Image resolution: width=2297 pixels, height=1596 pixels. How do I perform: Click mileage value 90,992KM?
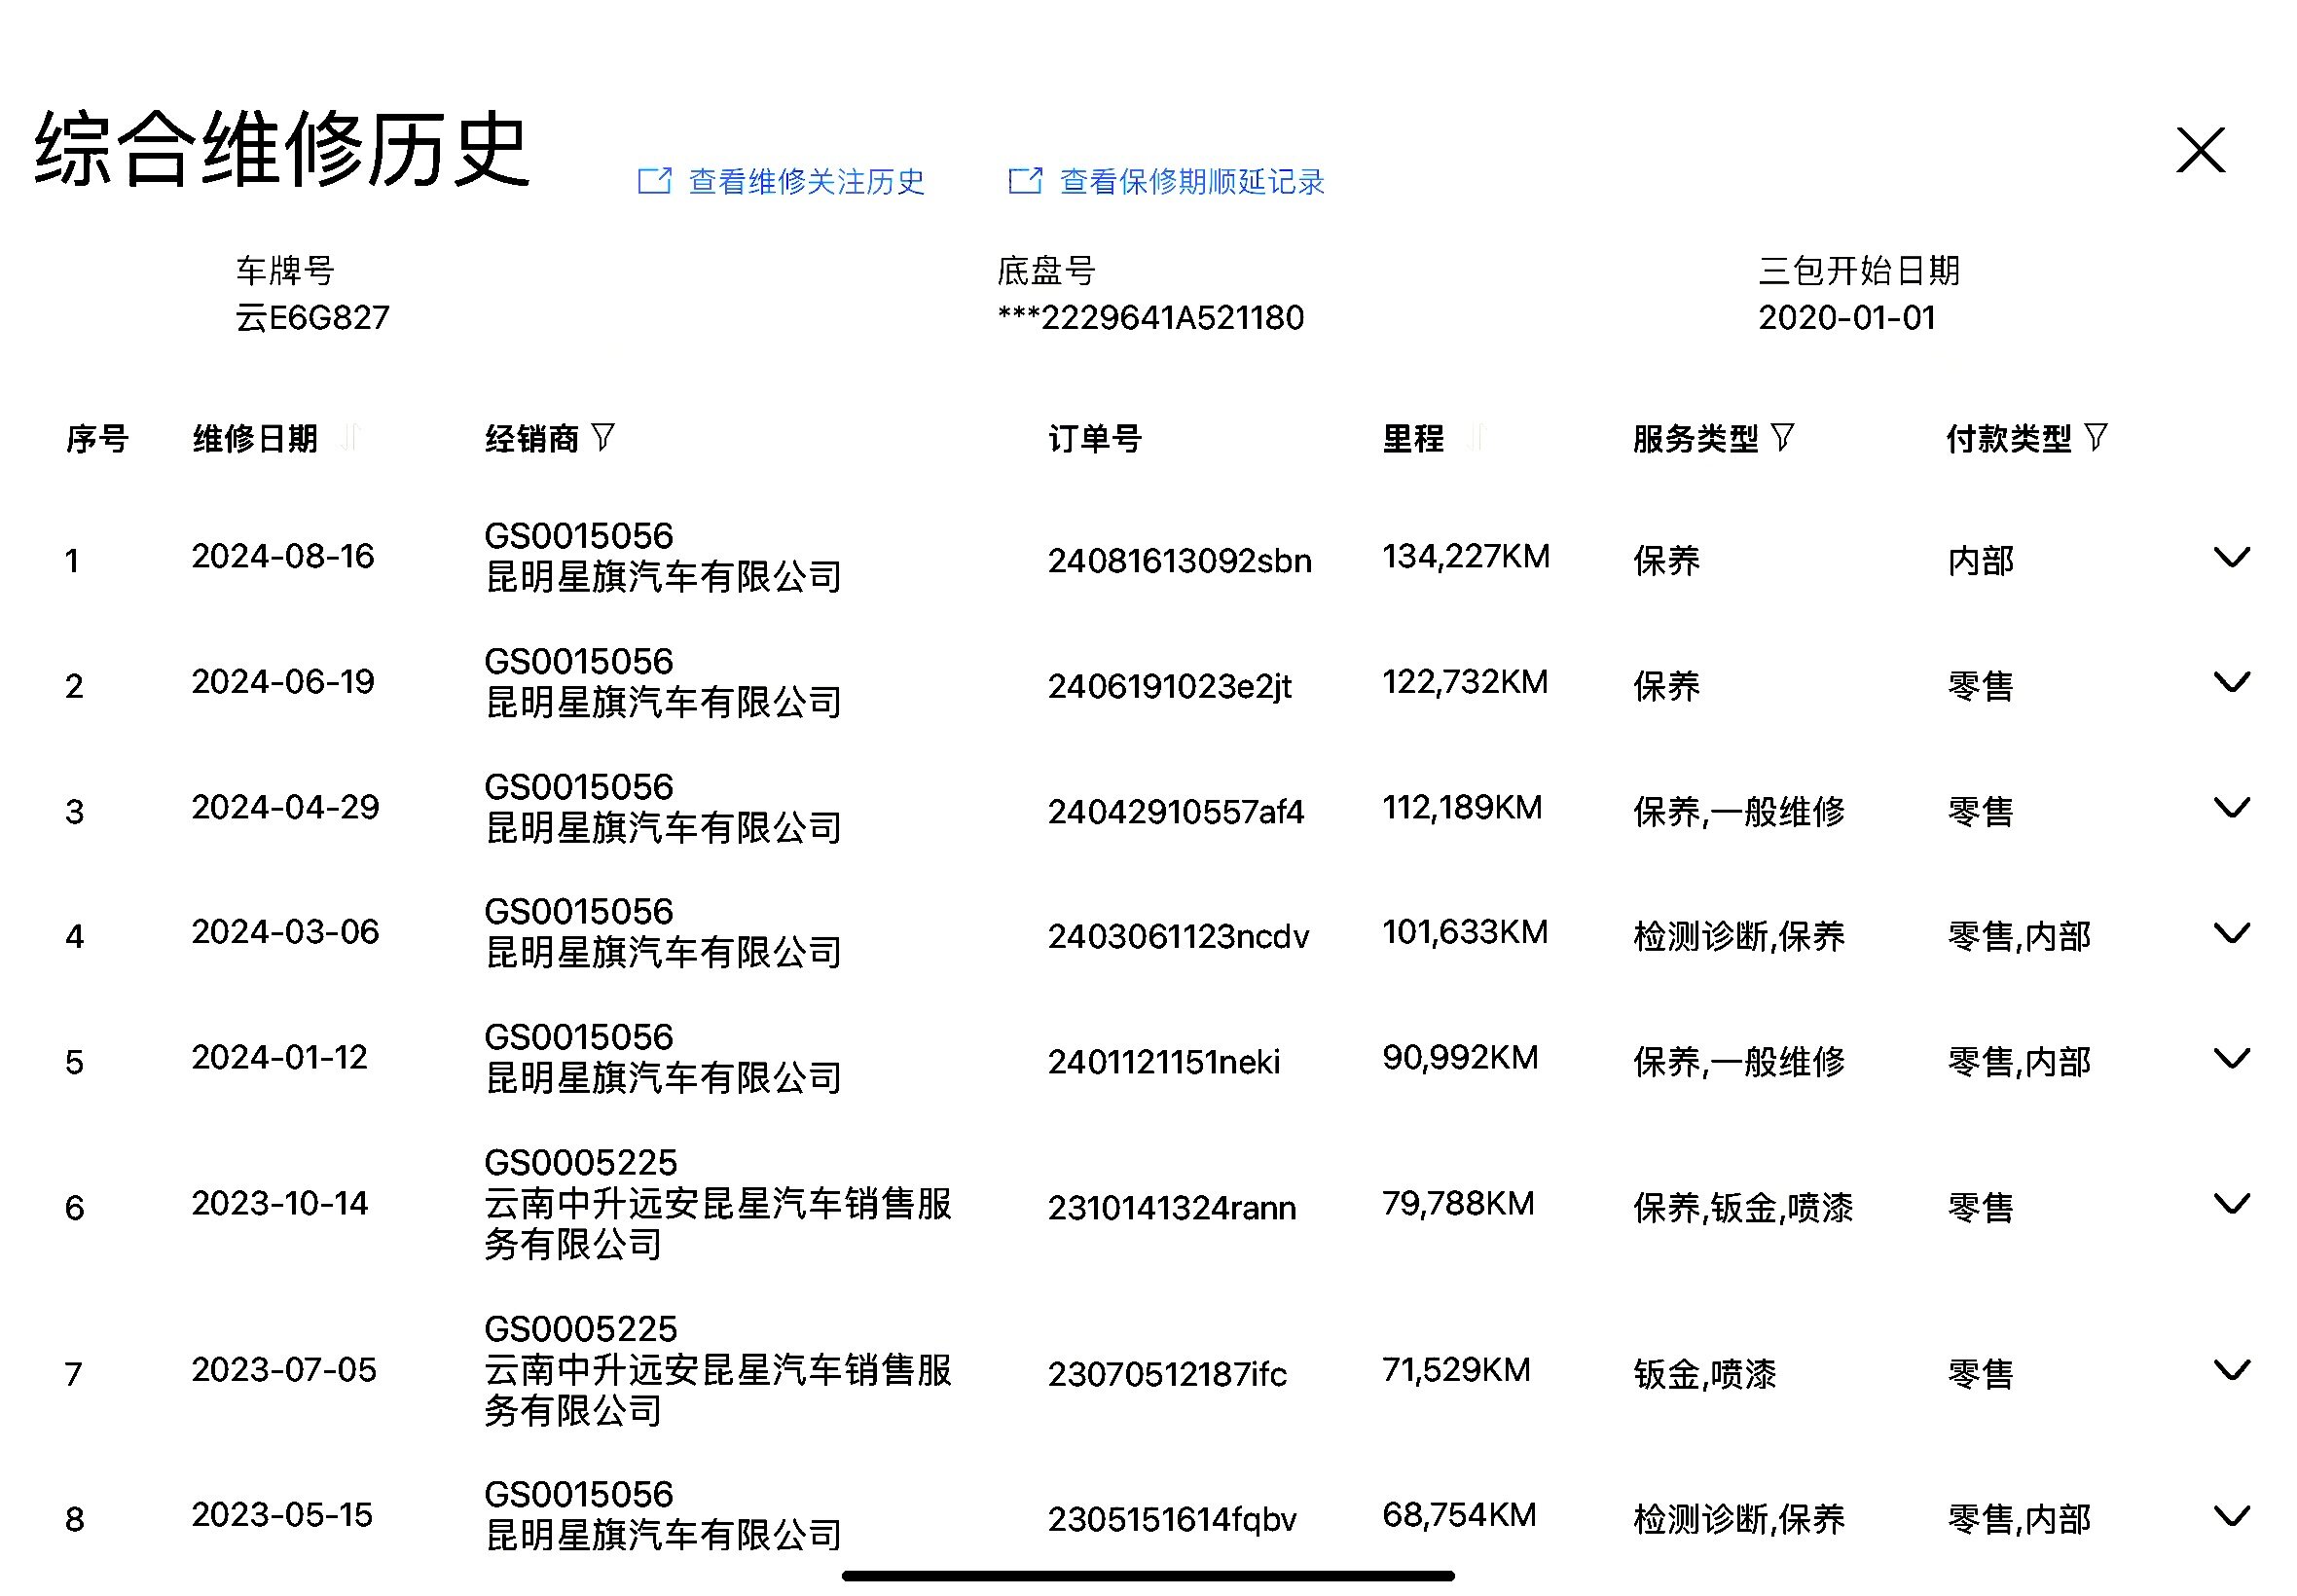point(1460,1058)
